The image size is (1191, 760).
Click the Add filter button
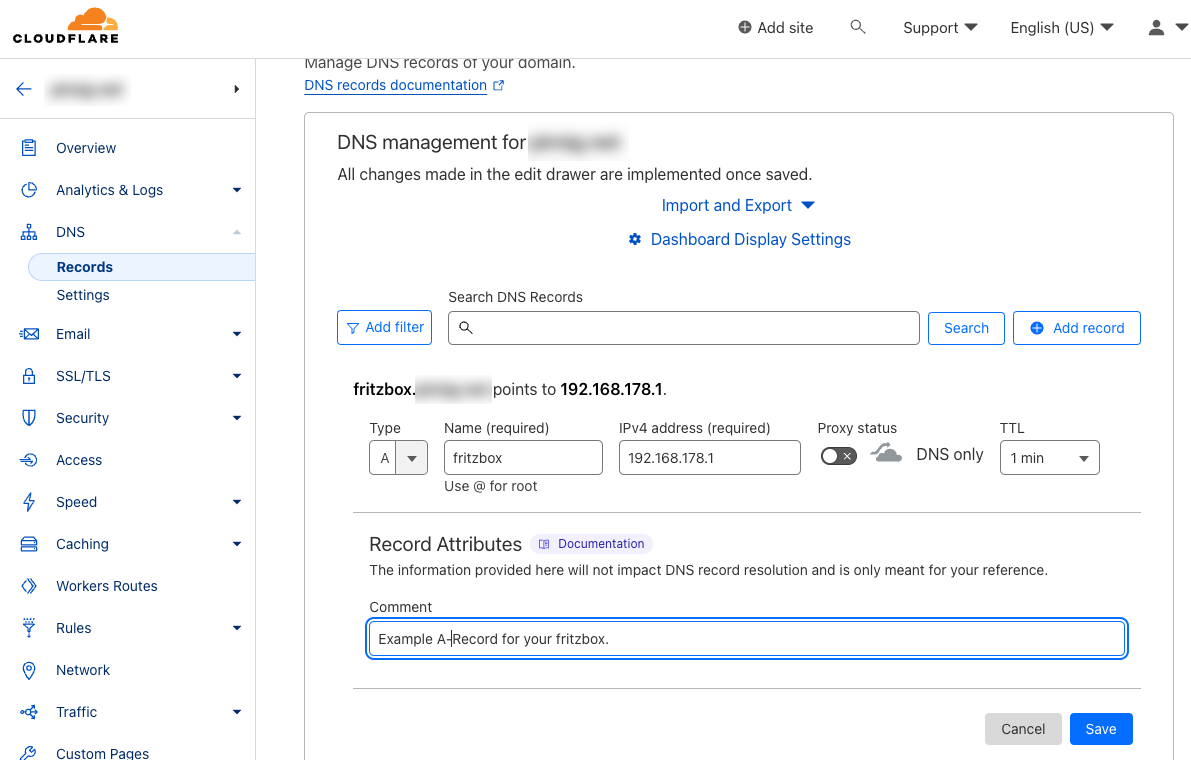(384, 327)
